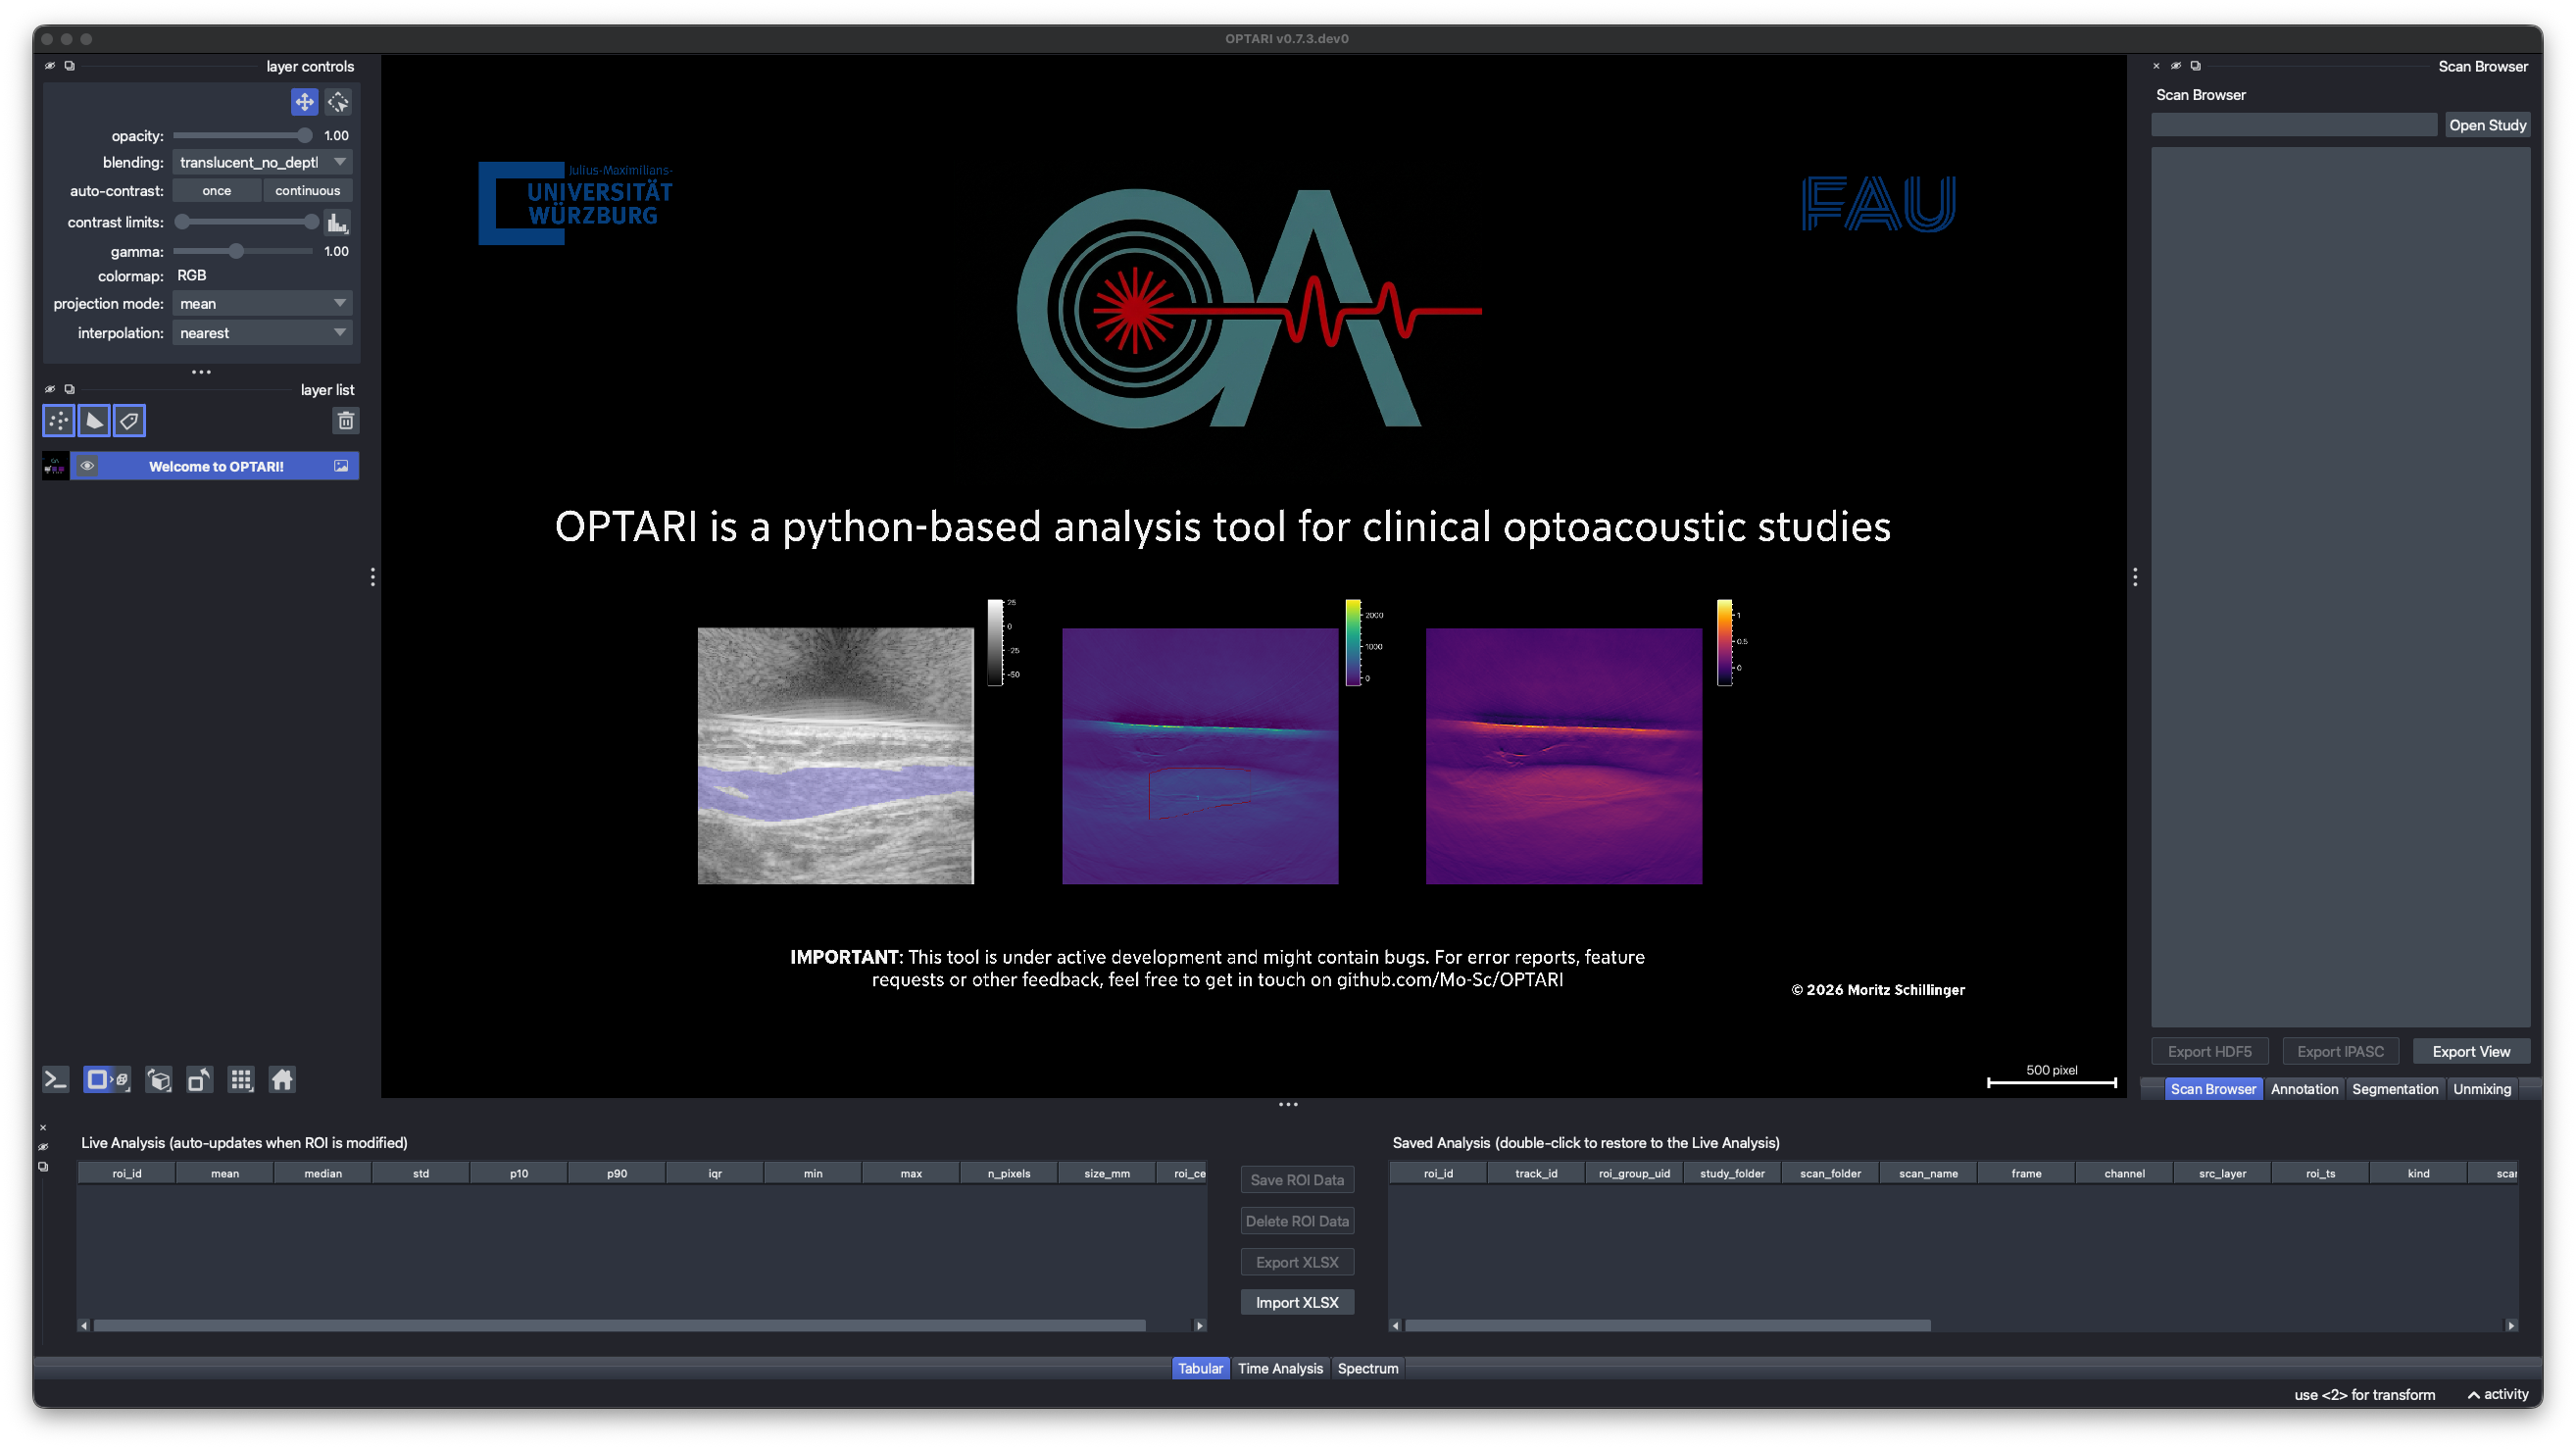The width and height of the screenshot is (2576, 1449).
Task: Click the n_pixels column header
Action: coord(1008,1173)
